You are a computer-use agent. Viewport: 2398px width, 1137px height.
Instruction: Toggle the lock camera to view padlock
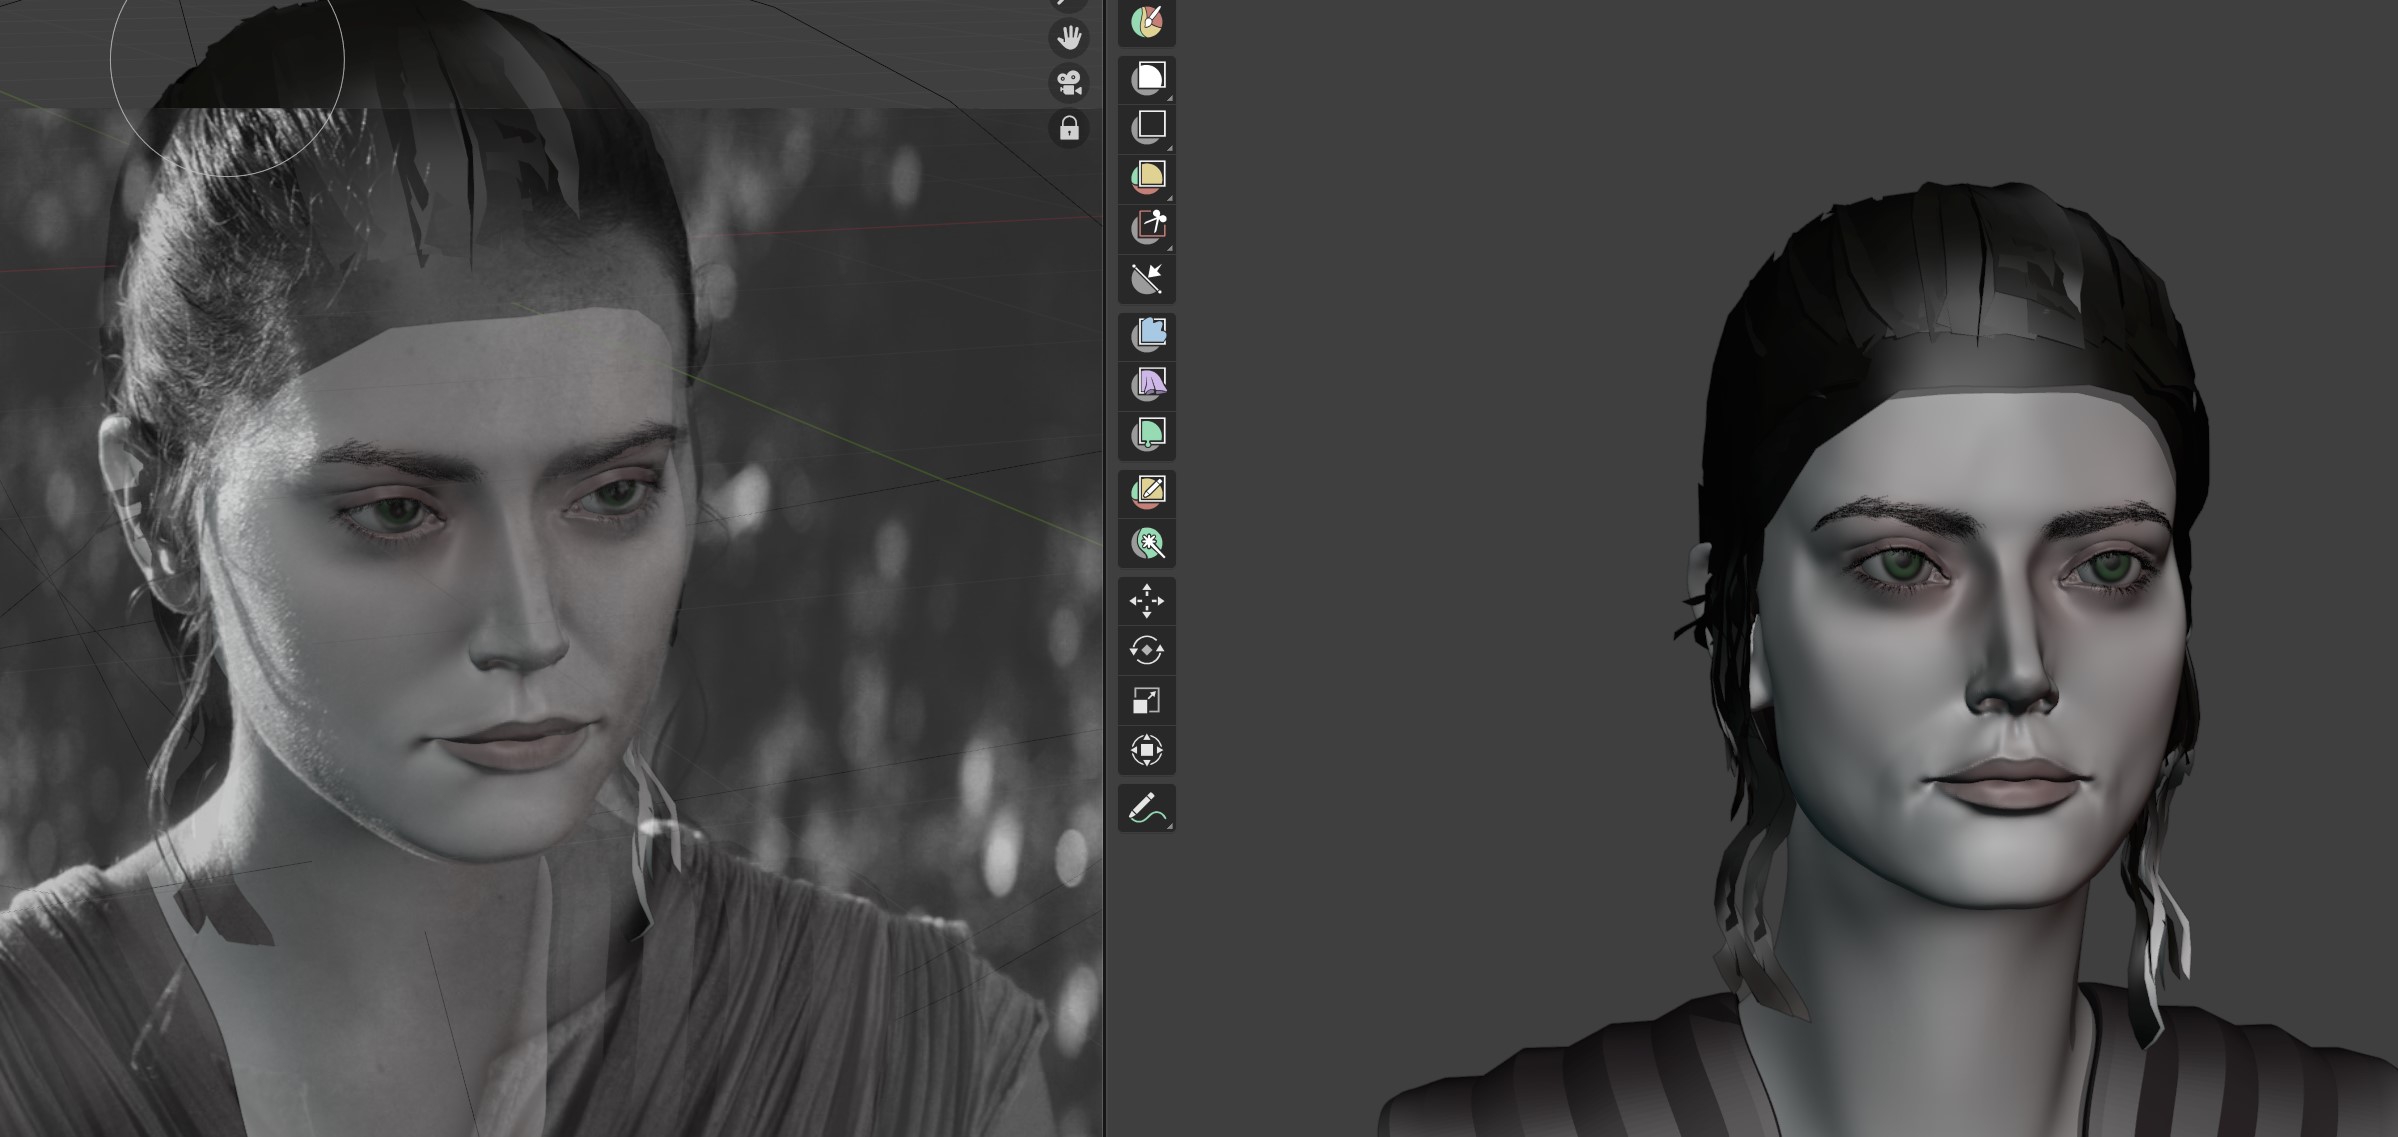click(1069, 129)
